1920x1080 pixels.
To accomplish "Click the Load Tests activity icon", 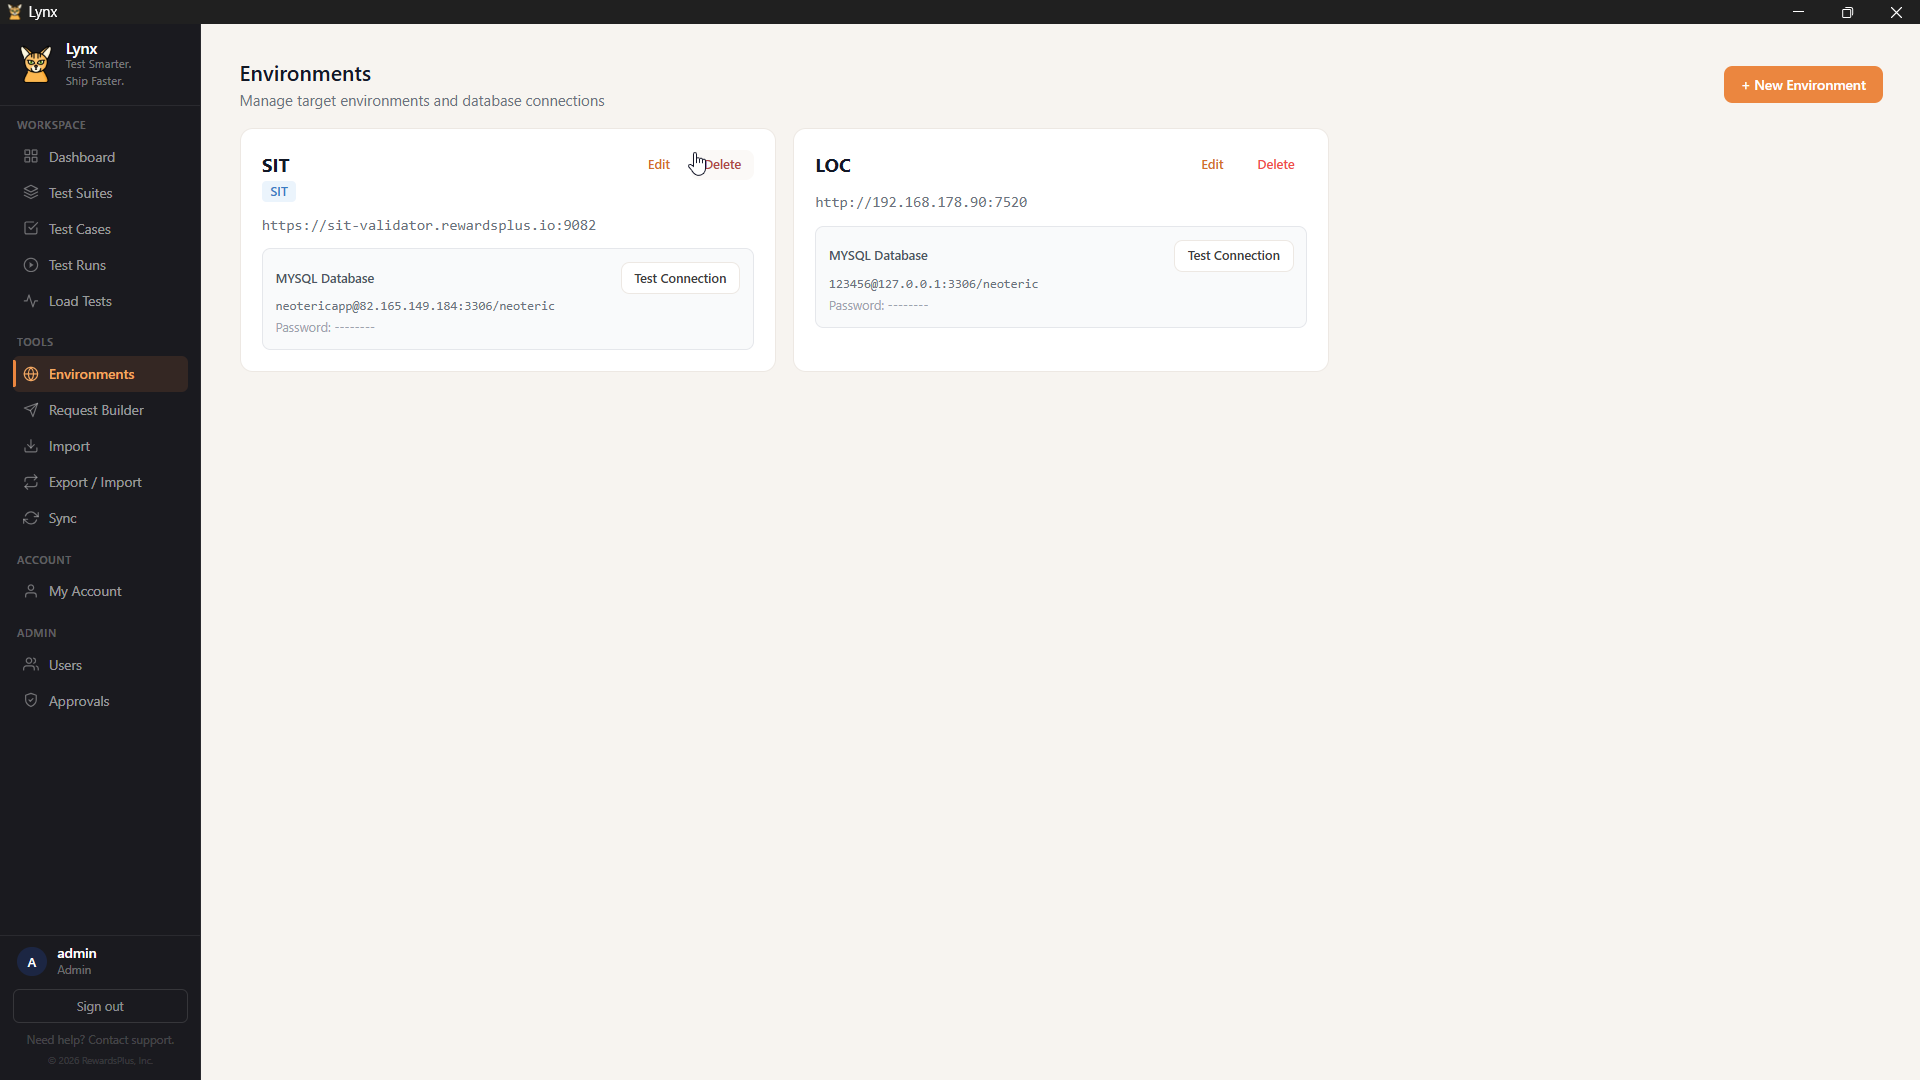I will coord(31,301).
